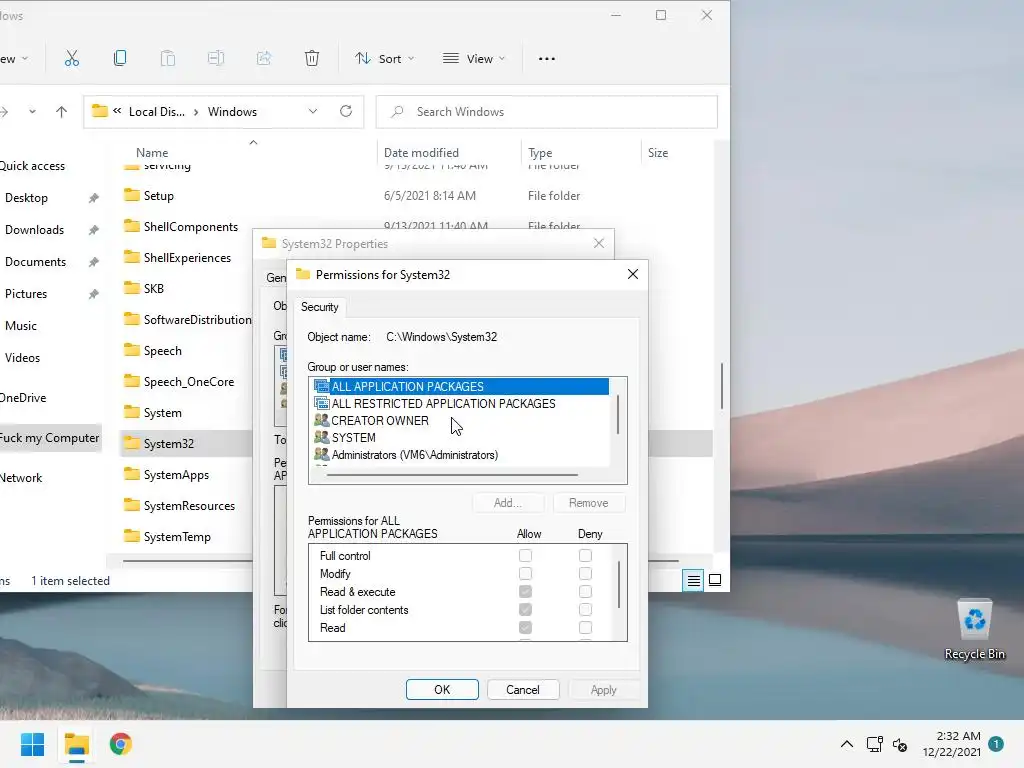Image resolution: width=1024 pixels, height=768 pixels.
Task: Go up one folder with the up arrow
Action: coord(61,112)
